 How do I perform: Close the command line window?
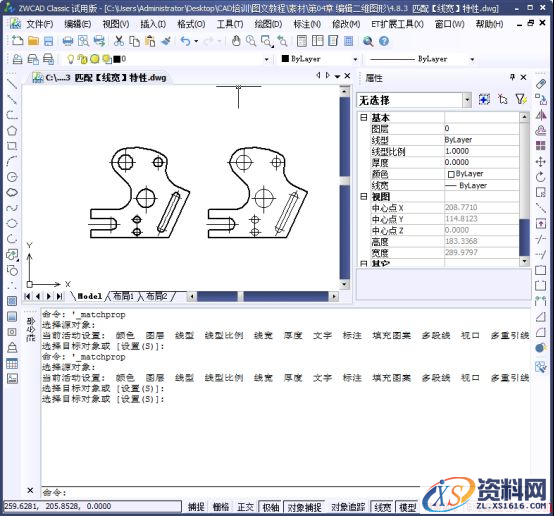tap(30, 491)
